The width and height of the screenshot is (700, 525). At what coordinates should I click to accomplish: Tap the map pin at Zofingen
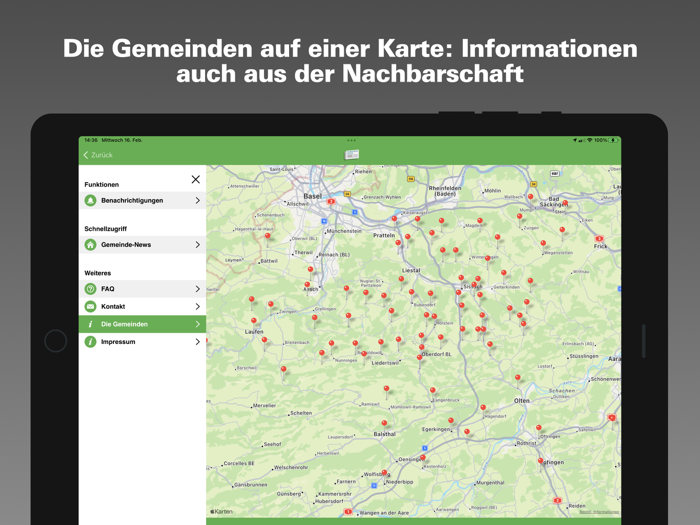(541, 461)
